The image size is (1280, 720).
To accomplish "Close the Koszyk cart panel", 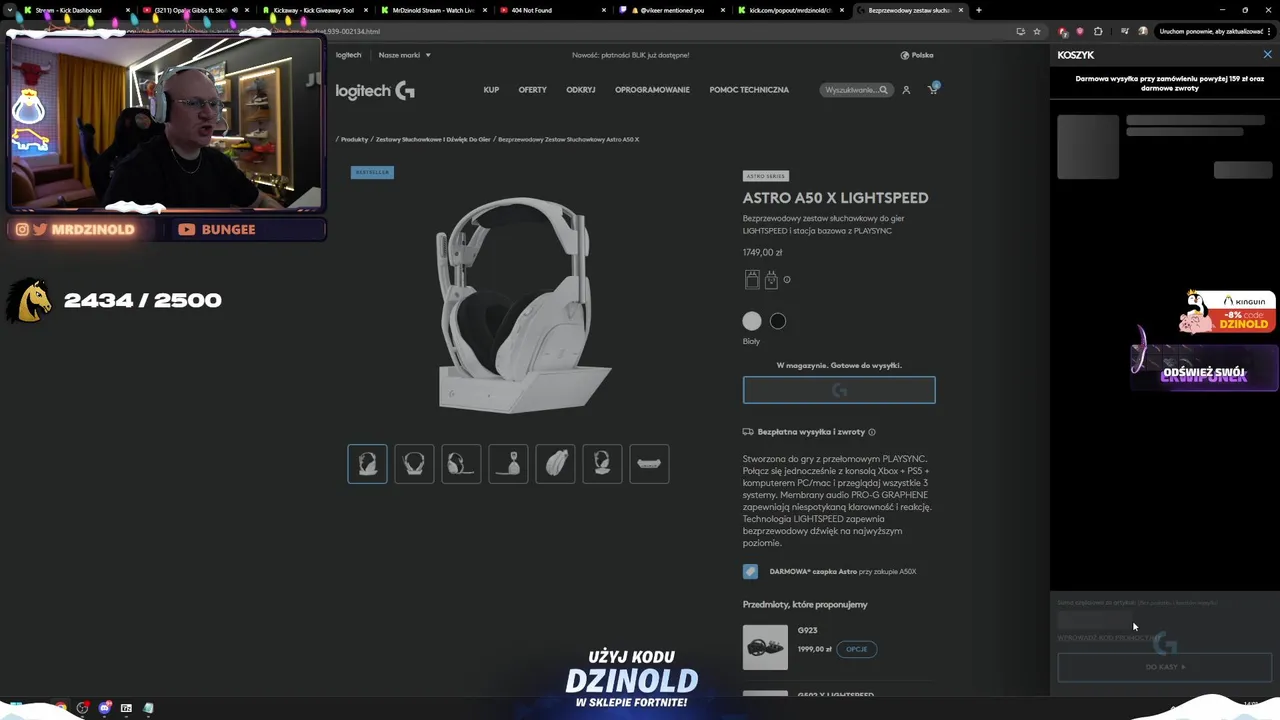I will pyautogui.click(x=1267, y=55).
